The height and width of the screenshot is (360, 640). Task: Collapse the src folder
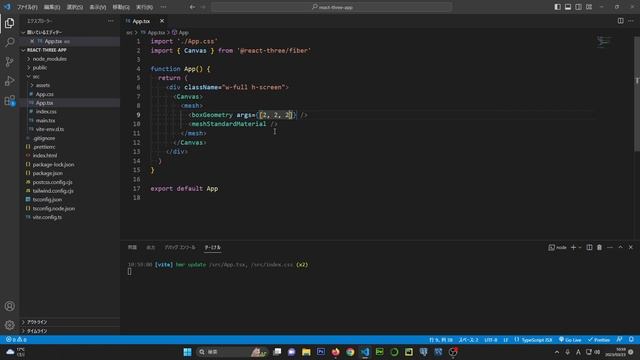coord(36,77)
